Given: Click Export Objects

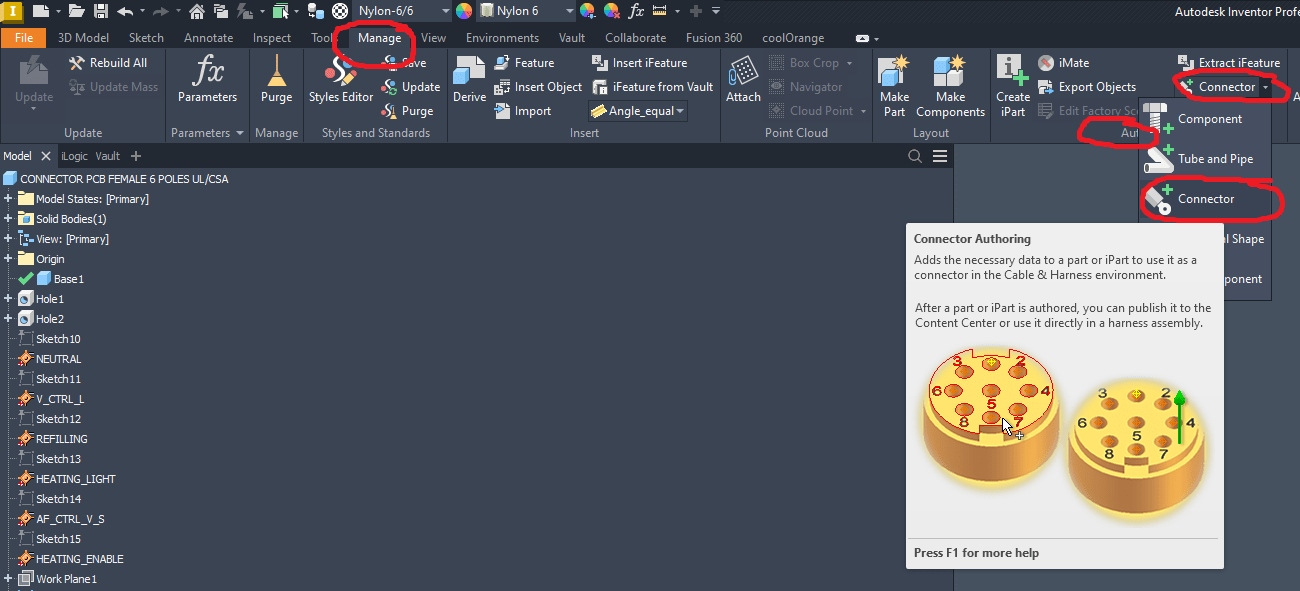Looking at the screenshot, I should 1087,87.
